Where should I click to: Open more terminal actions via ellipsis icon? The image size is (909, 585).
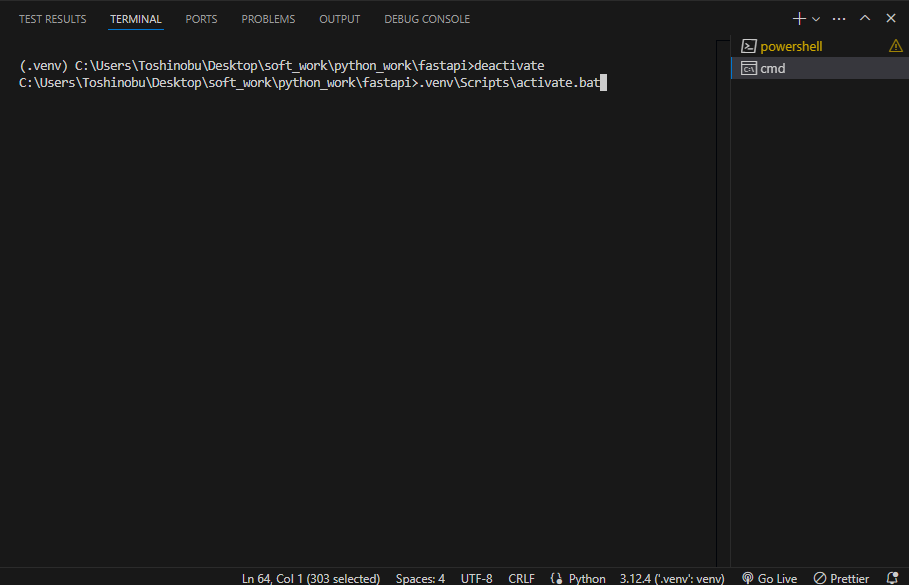[838, 17]
